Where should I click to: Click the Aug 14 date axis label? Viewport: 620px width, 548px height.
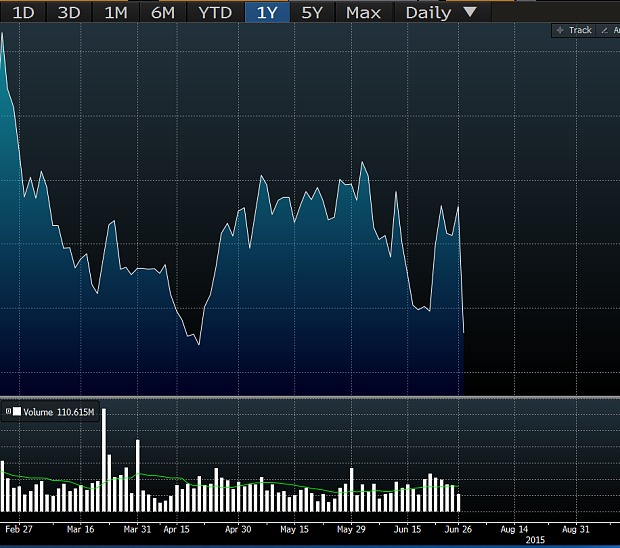514,528
